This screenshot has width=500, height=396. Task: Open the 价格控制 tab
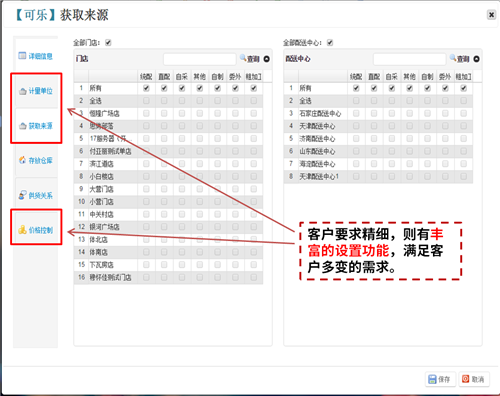click(x=36, y=230)
